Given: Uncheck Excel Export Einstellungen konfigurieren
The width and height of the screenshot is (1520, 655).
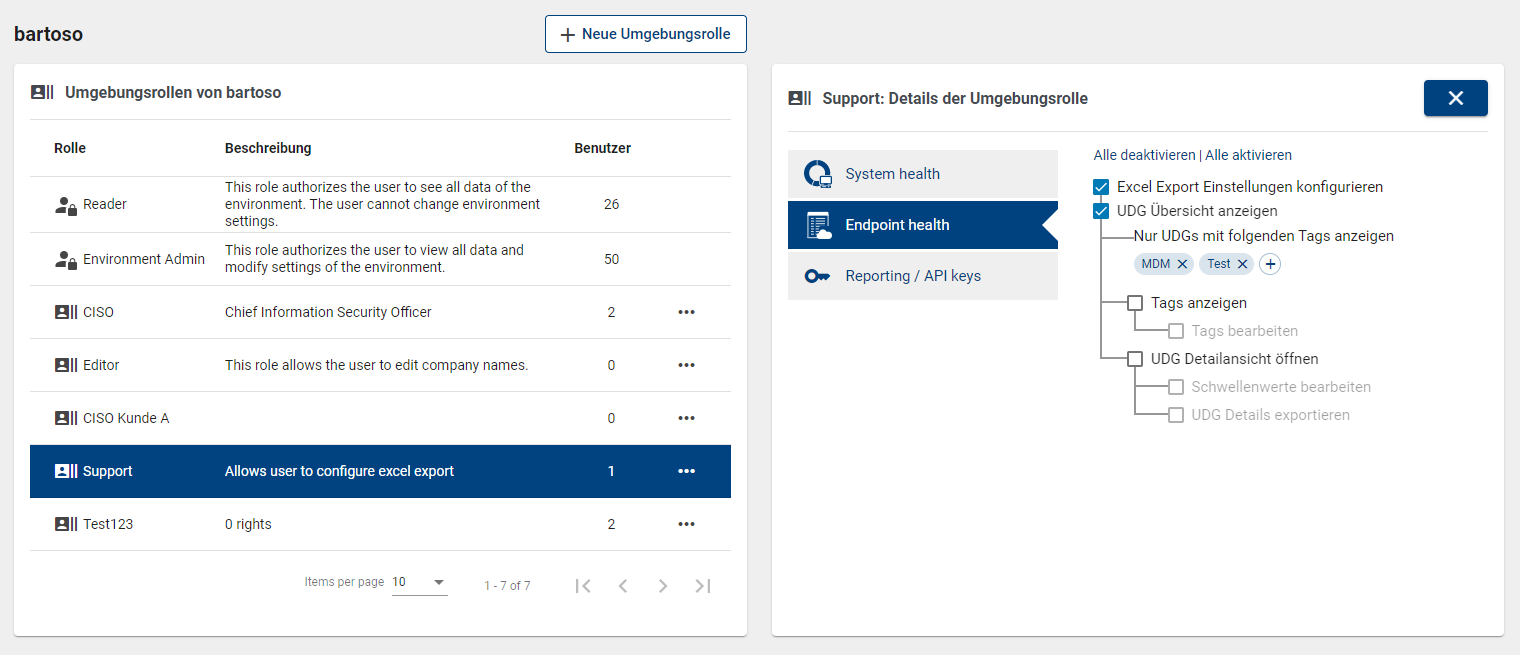Looking at the screenshot, I should coord(1101,187).
